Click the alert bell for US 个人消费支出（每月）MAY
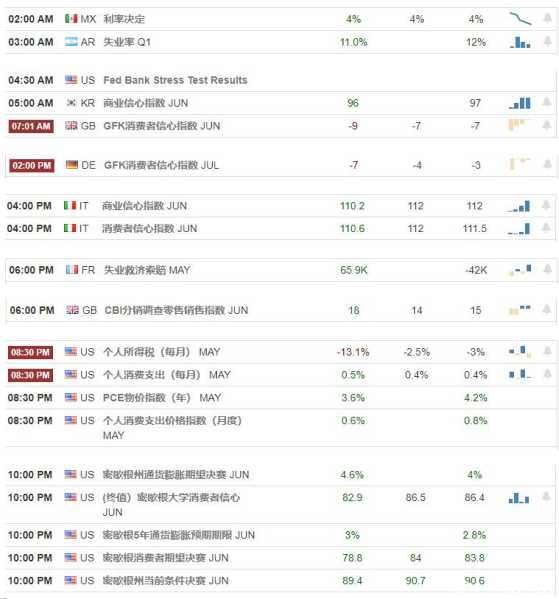The height and width of the screenshot is (599, 559). click(x=548, y=374)
